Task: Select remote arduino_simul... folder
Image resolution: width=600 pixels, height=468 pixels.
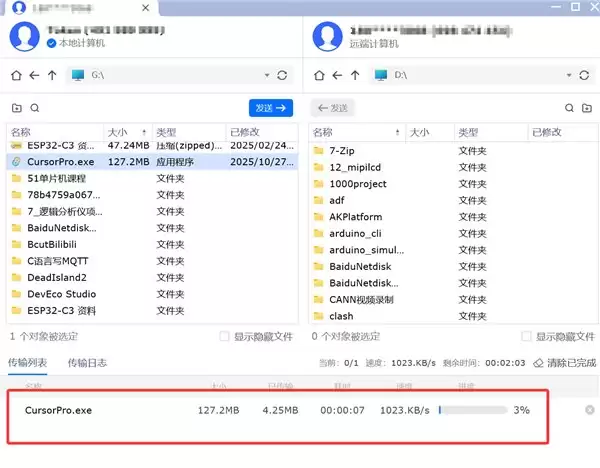Action: tap(454, 250)
